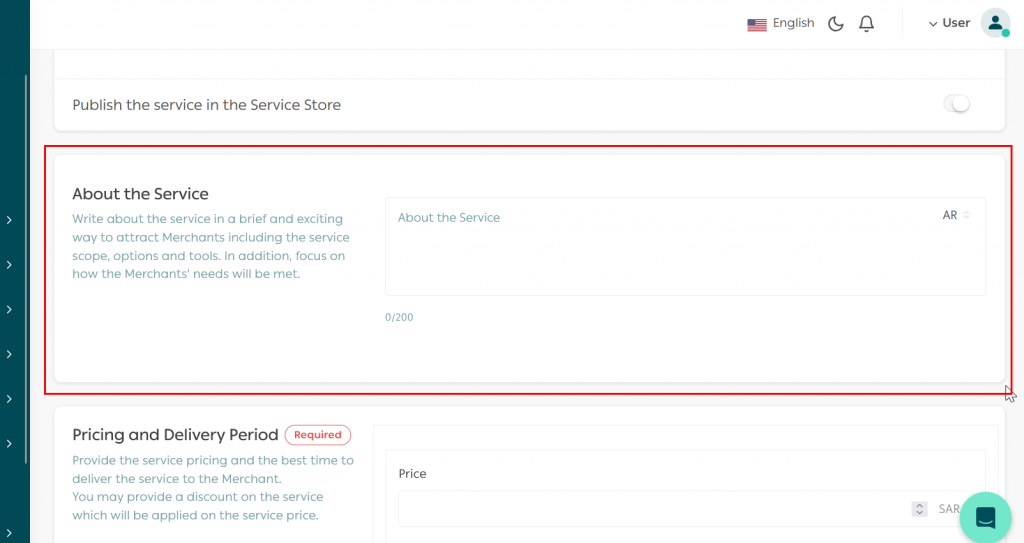
Task: Click the English language label
Action: point(793,23)
